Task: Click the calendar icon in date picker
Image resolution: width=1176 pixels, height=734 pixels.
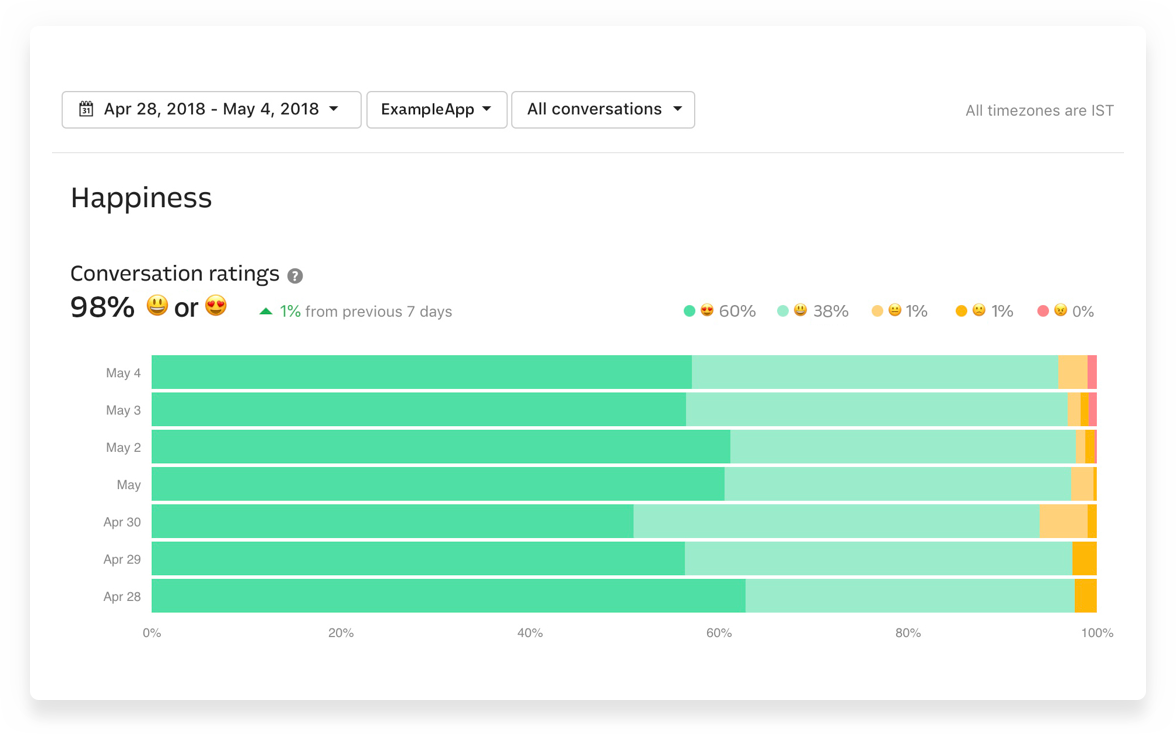Action: 86,109
